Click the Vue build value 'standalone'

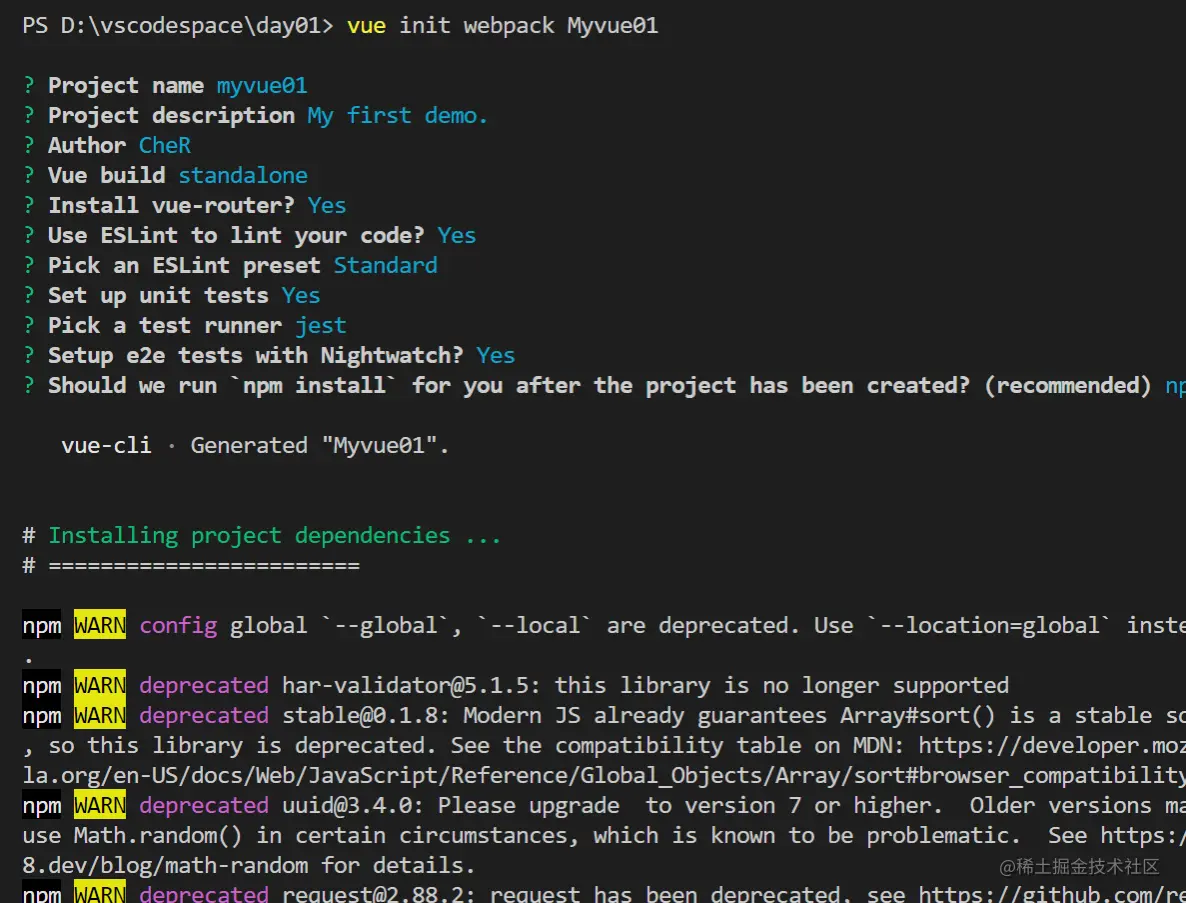(243, 175)
